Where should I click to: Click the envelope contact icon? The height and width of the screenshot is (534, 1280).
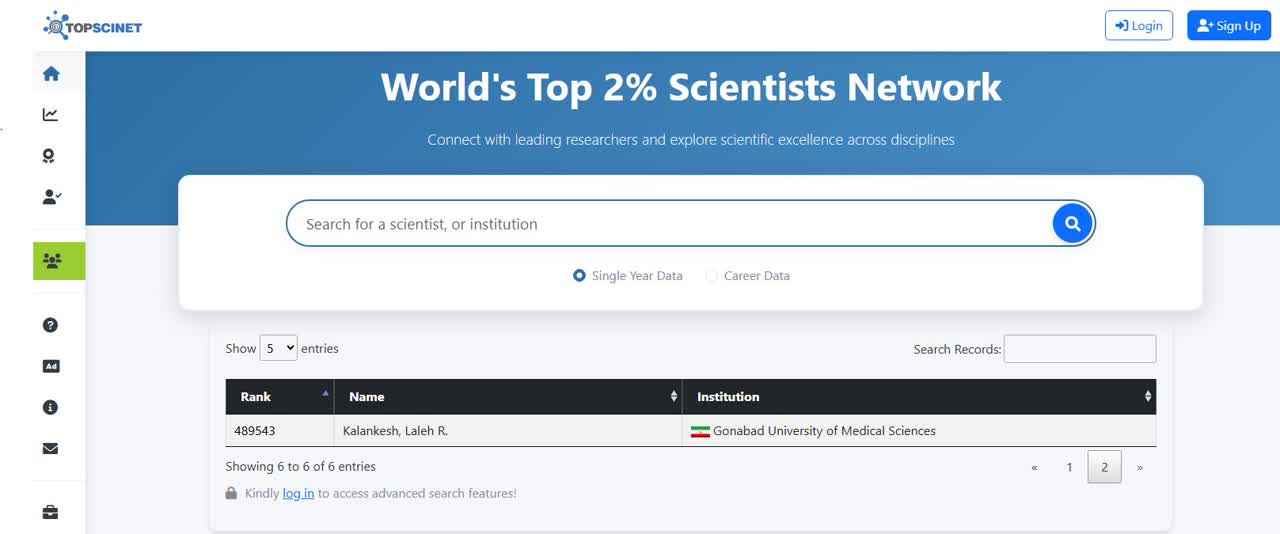51,449
